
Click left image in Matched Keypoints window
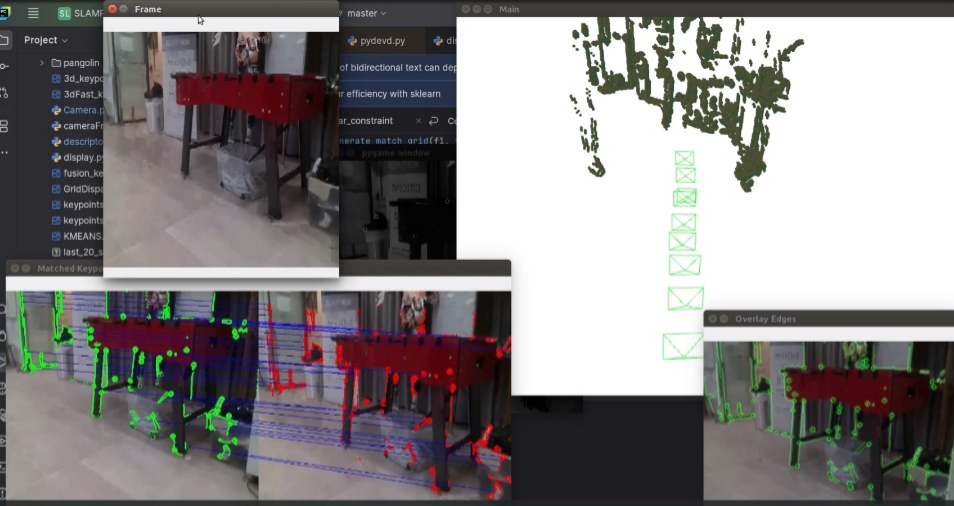(132, 395)
